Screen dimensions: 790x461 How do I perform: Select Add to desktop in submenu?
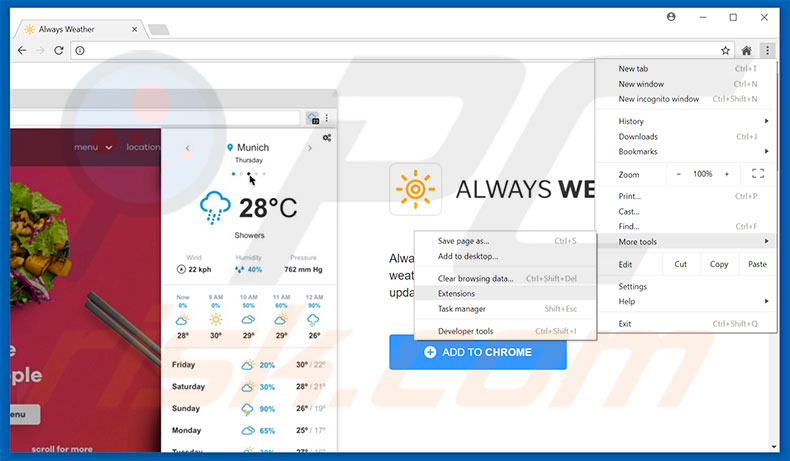505,256
